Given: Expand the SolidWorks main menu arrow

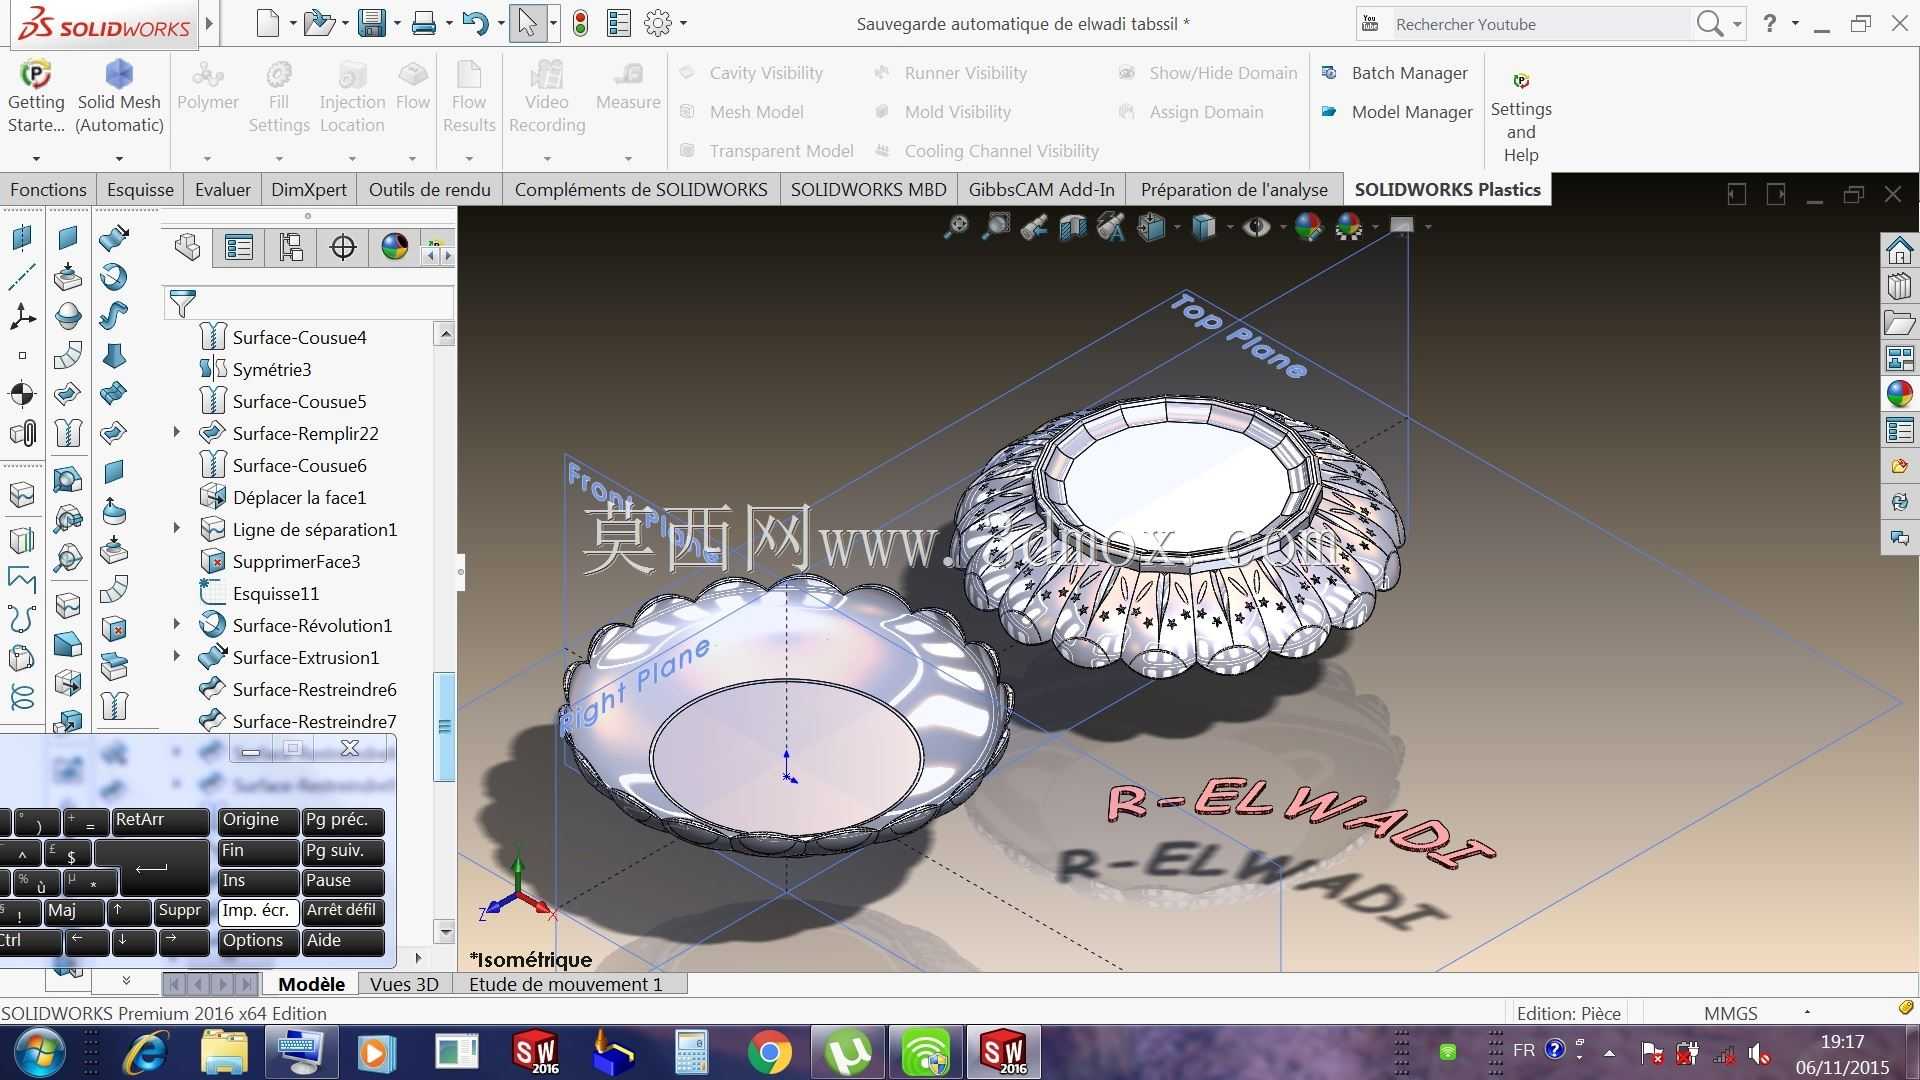Looking at the screenshot, I should pos(209,23).
